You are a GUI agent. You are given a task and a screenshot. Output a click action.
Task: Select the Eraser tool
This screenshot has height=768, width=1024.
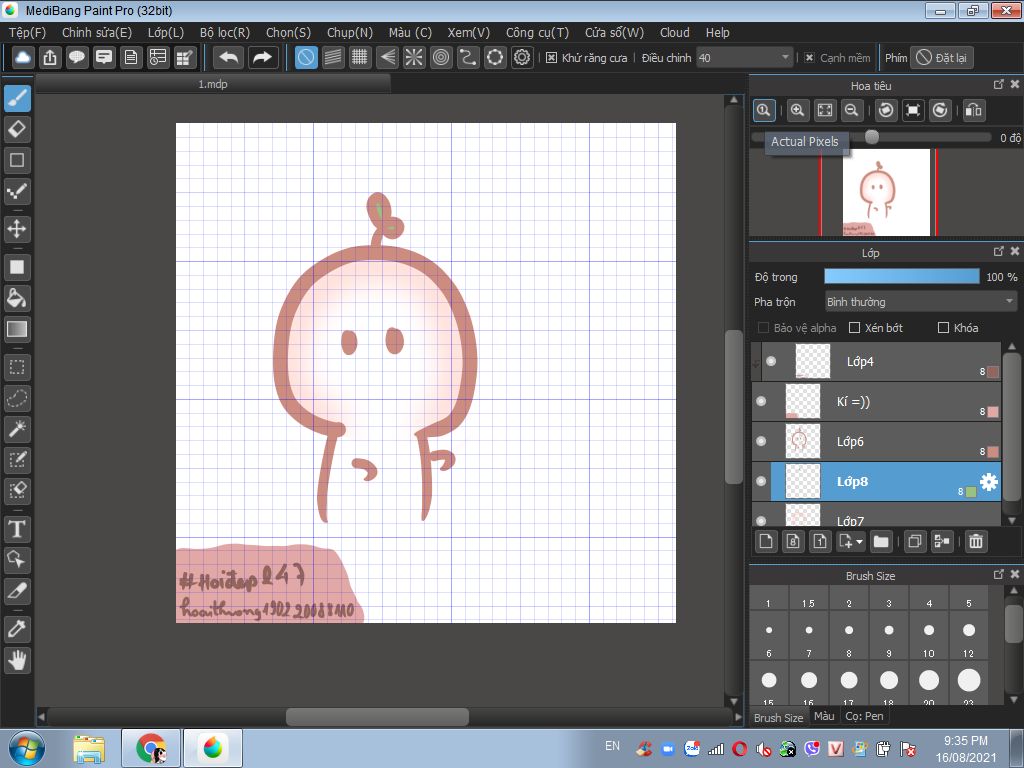tap(17, 129)
